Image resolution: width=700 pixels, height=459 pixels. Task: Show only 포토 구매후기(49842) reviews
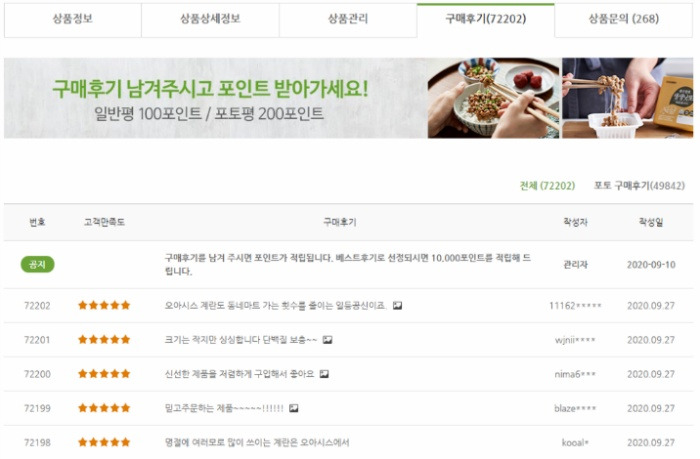pyautogui.click(x=639, y=186)
